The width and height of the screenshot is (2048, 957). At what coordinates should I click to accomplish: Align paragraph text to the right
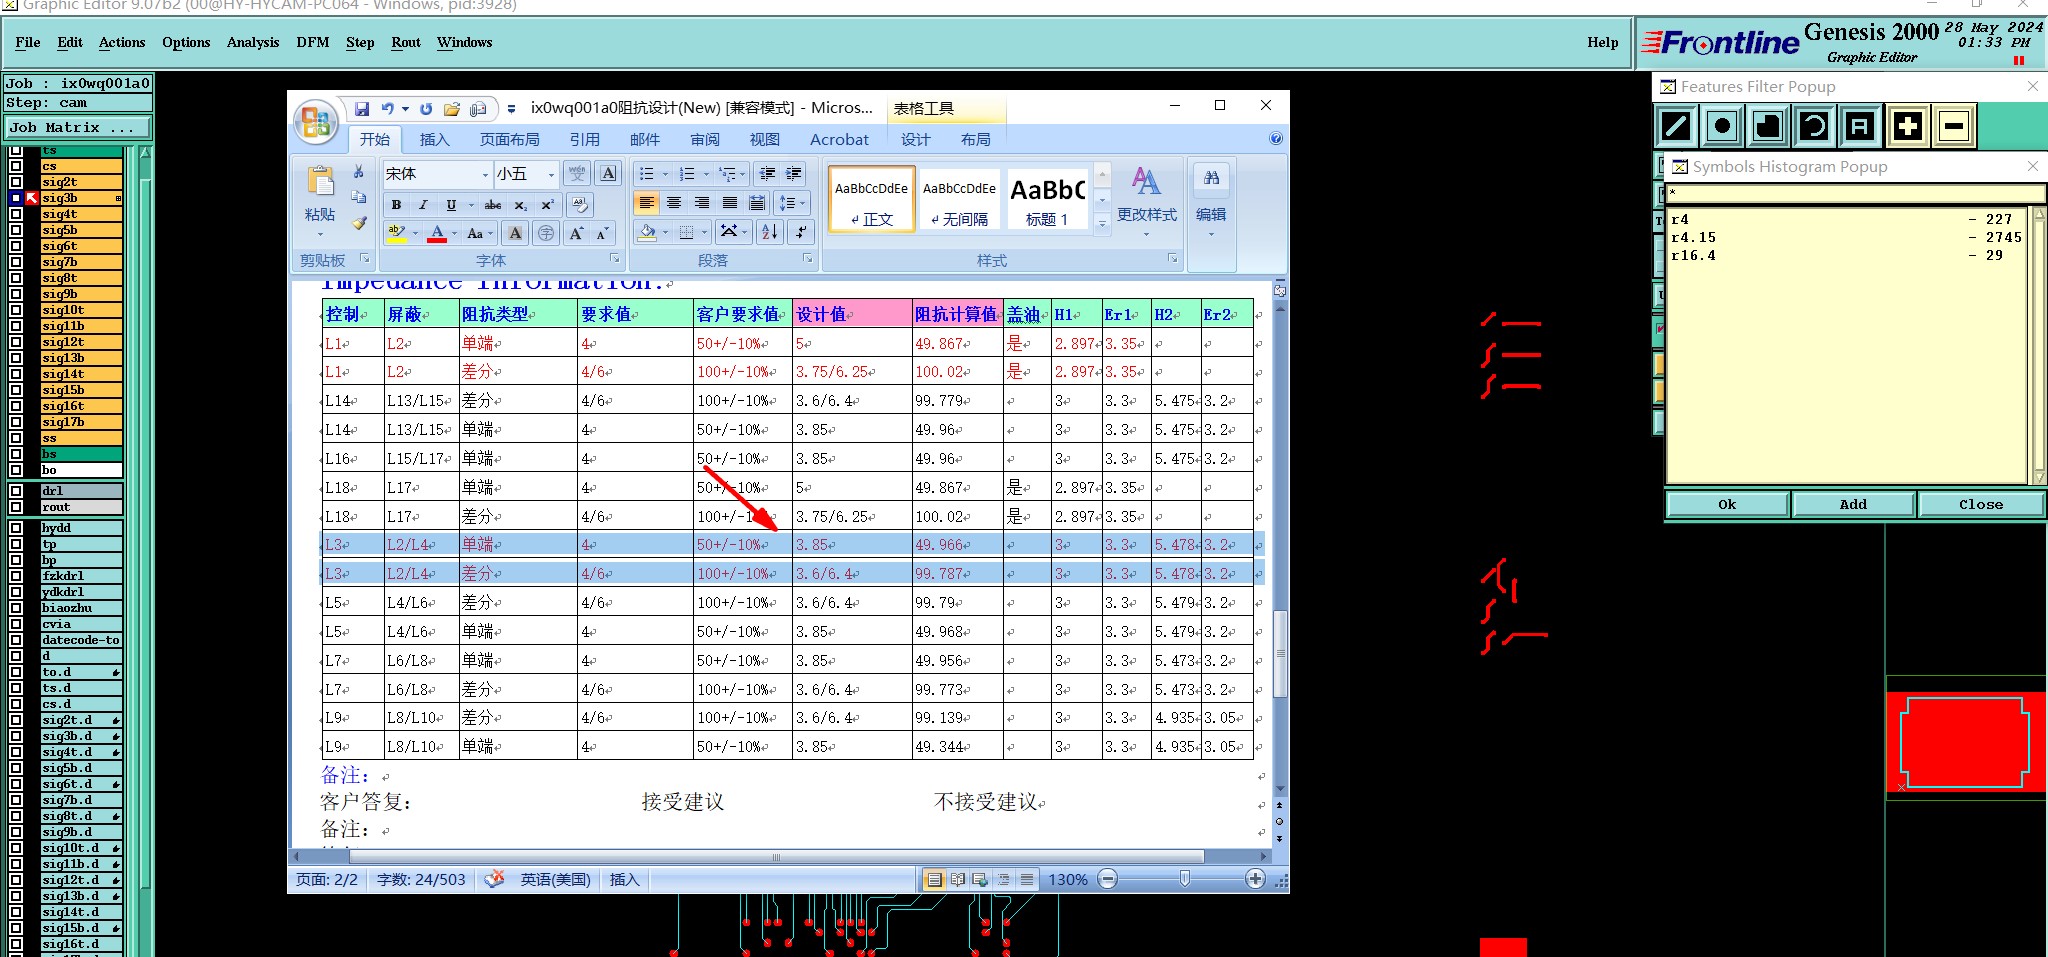coord(702,203)
